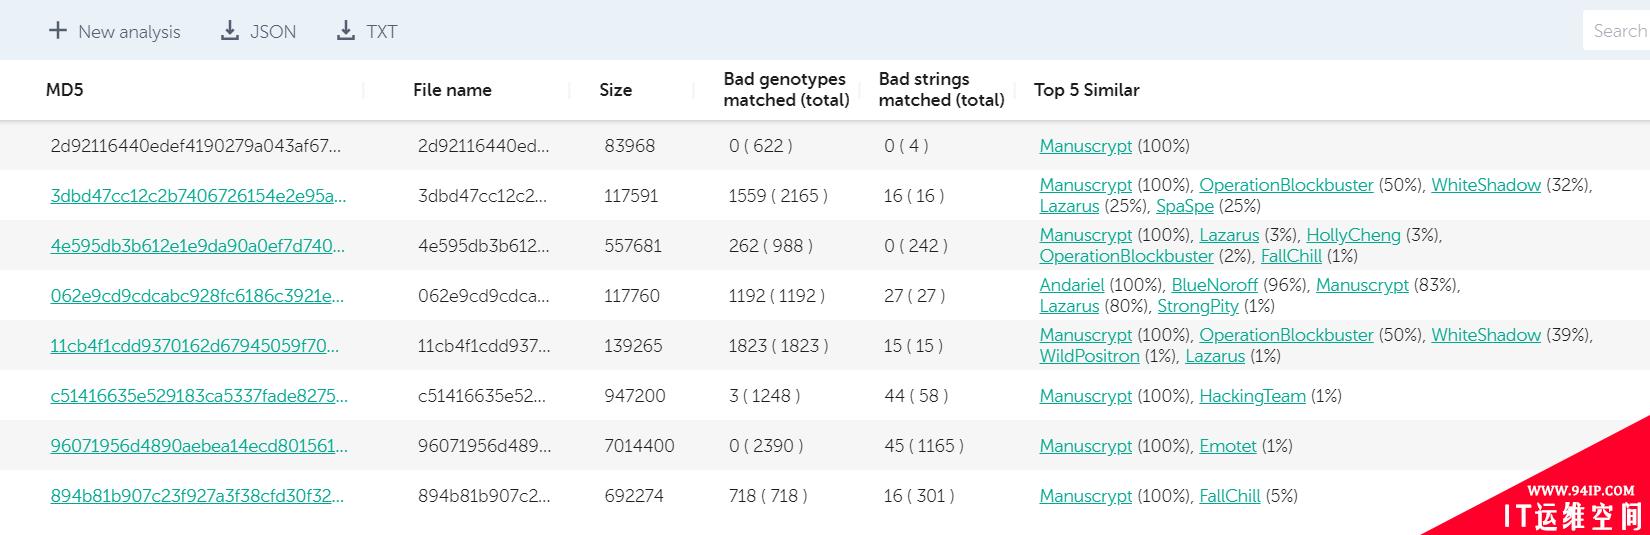
Task: Open Emotet (1%) link
Action: [1228, 446]
